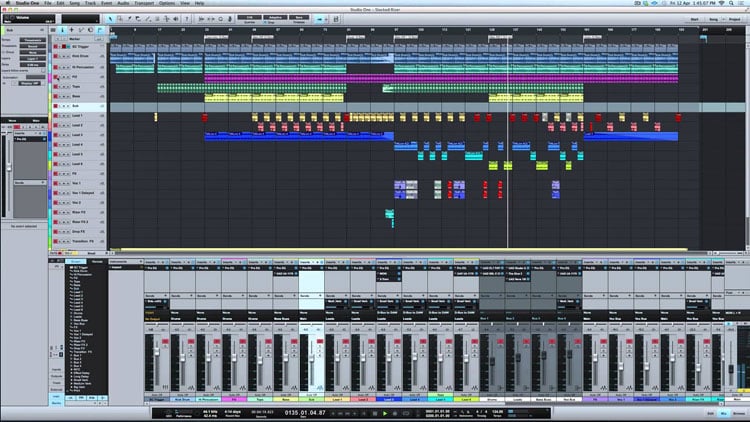This screenshot has width=750, height=422.
Task: Open Kick Drum channel output Drums selector
Action: pyautogui.click(x=182, y=319)
